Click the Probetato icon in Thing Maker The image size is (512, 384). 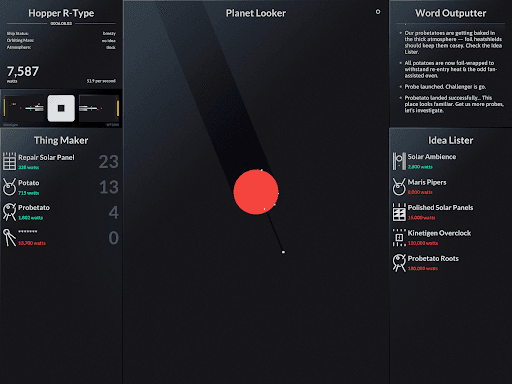[9, 212]
